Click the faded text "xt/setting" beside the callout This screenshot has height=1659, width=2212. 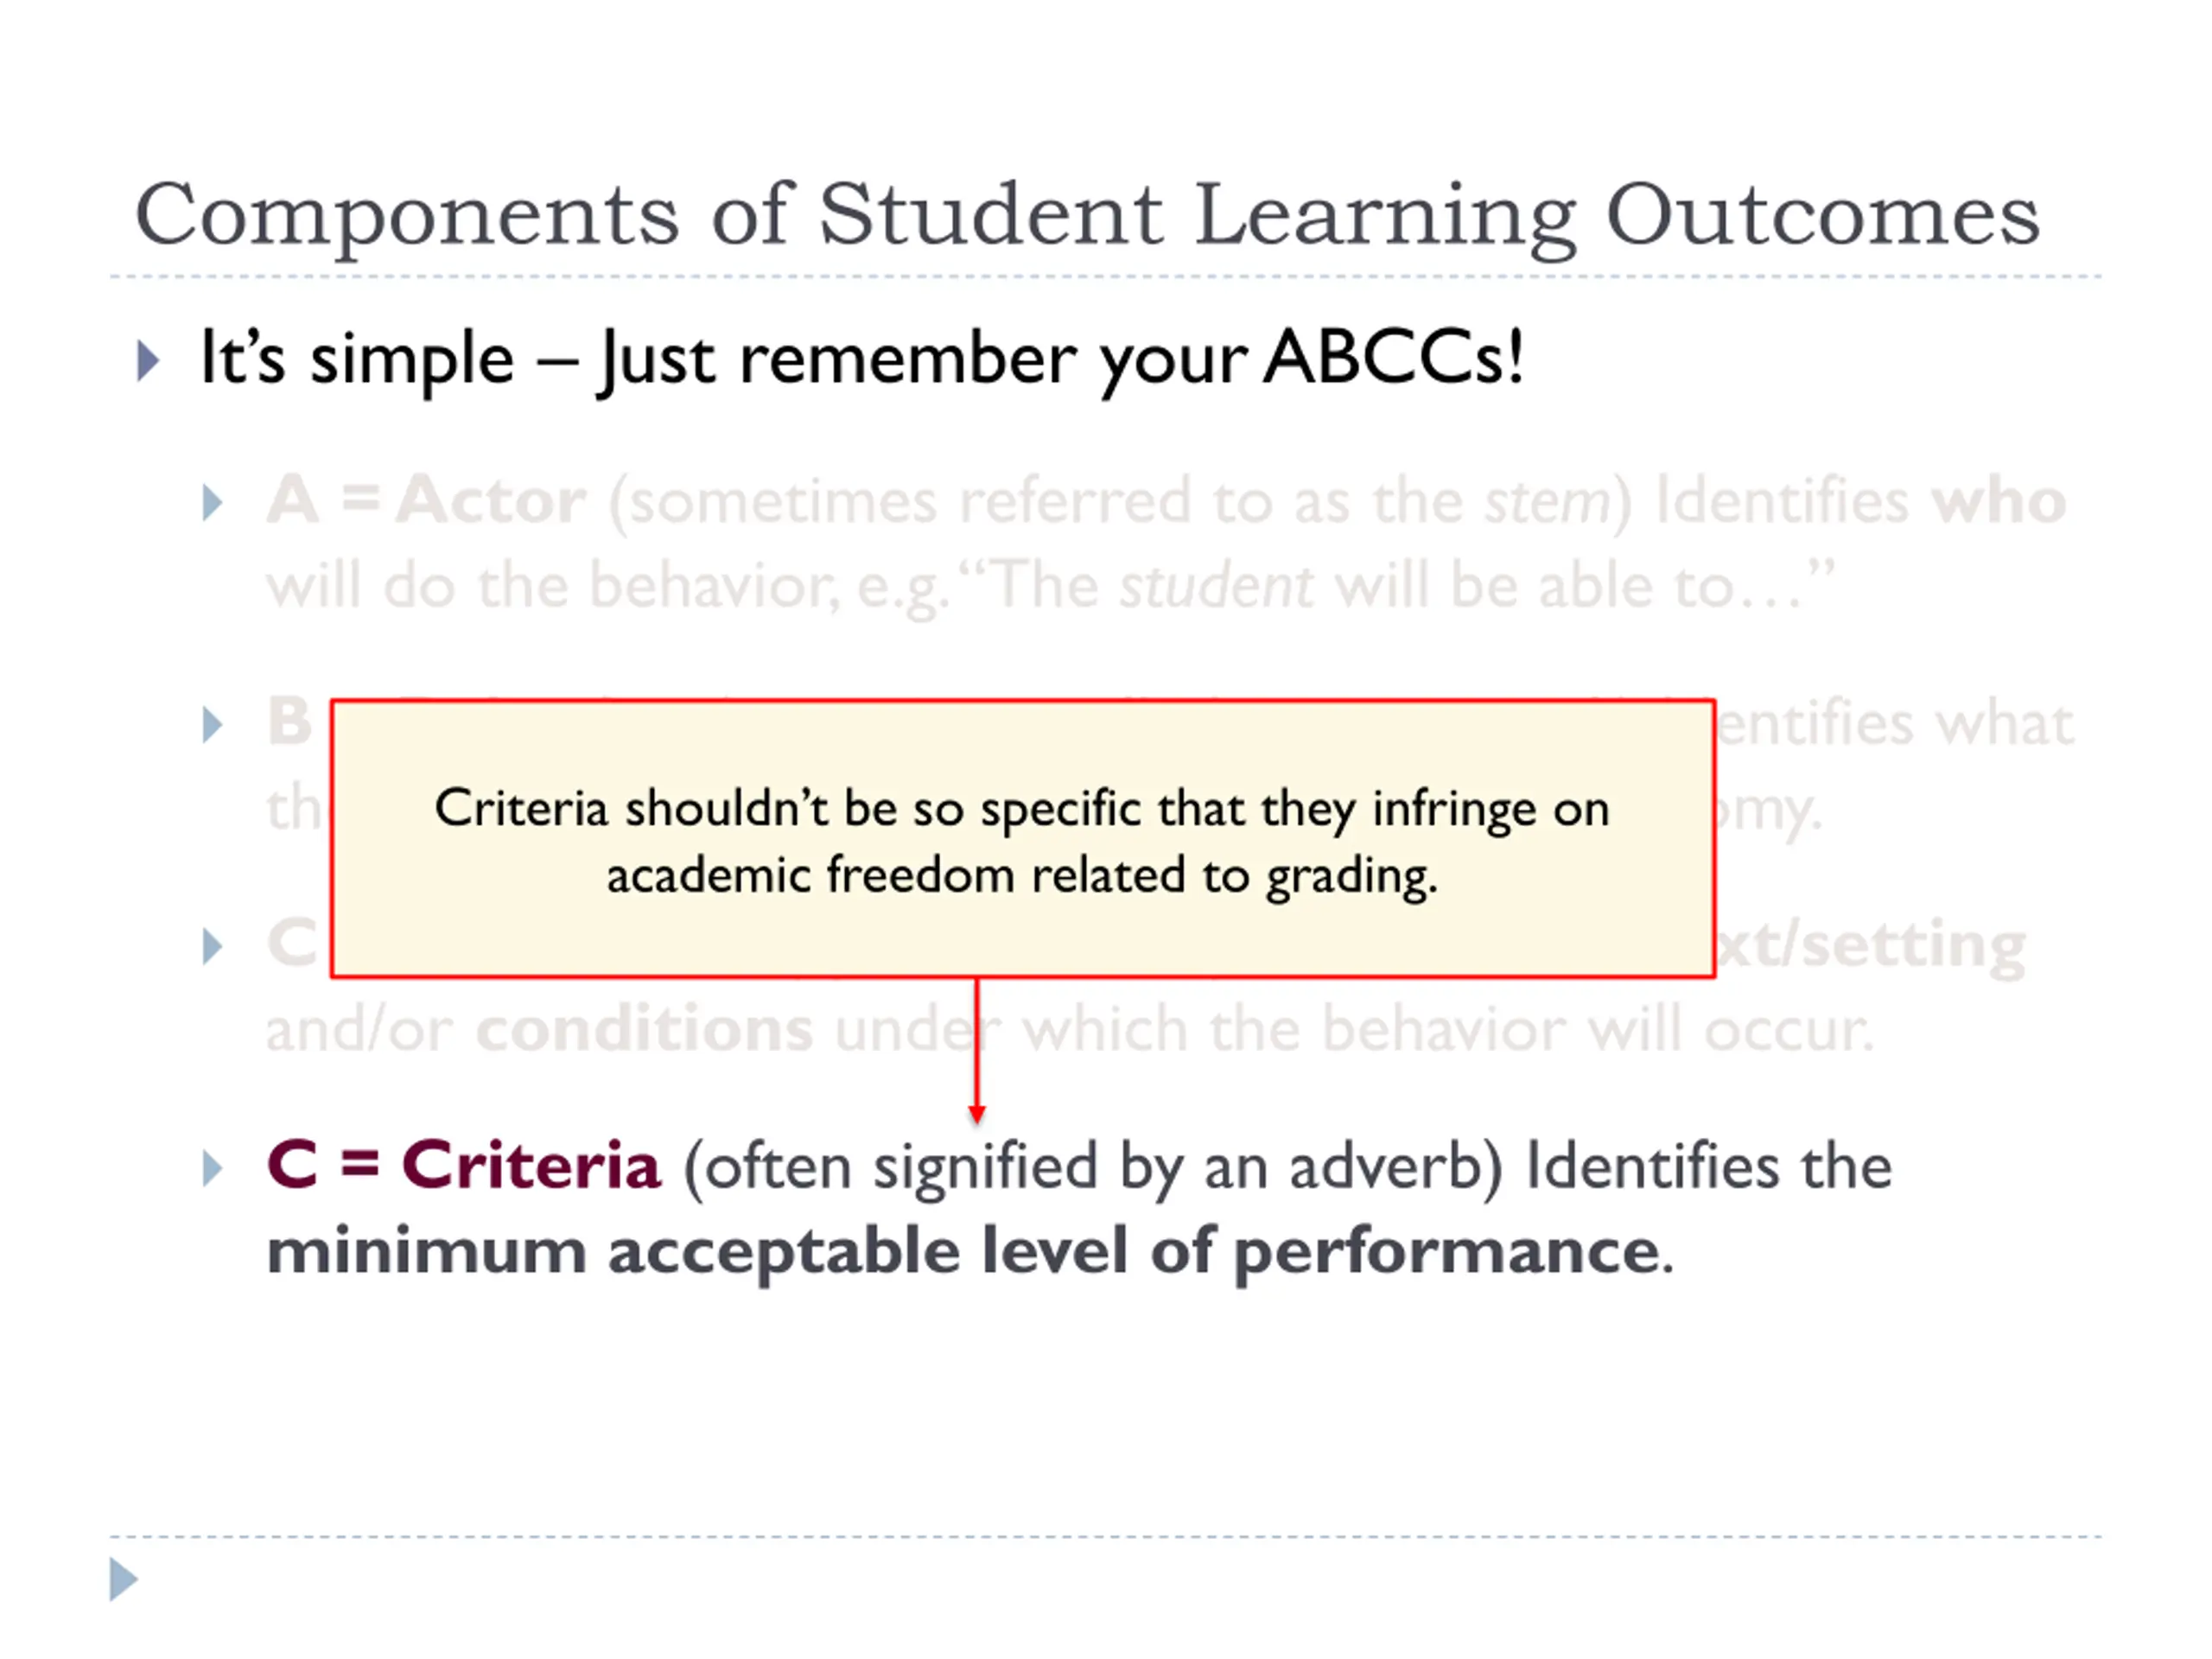pos(1871,945)
